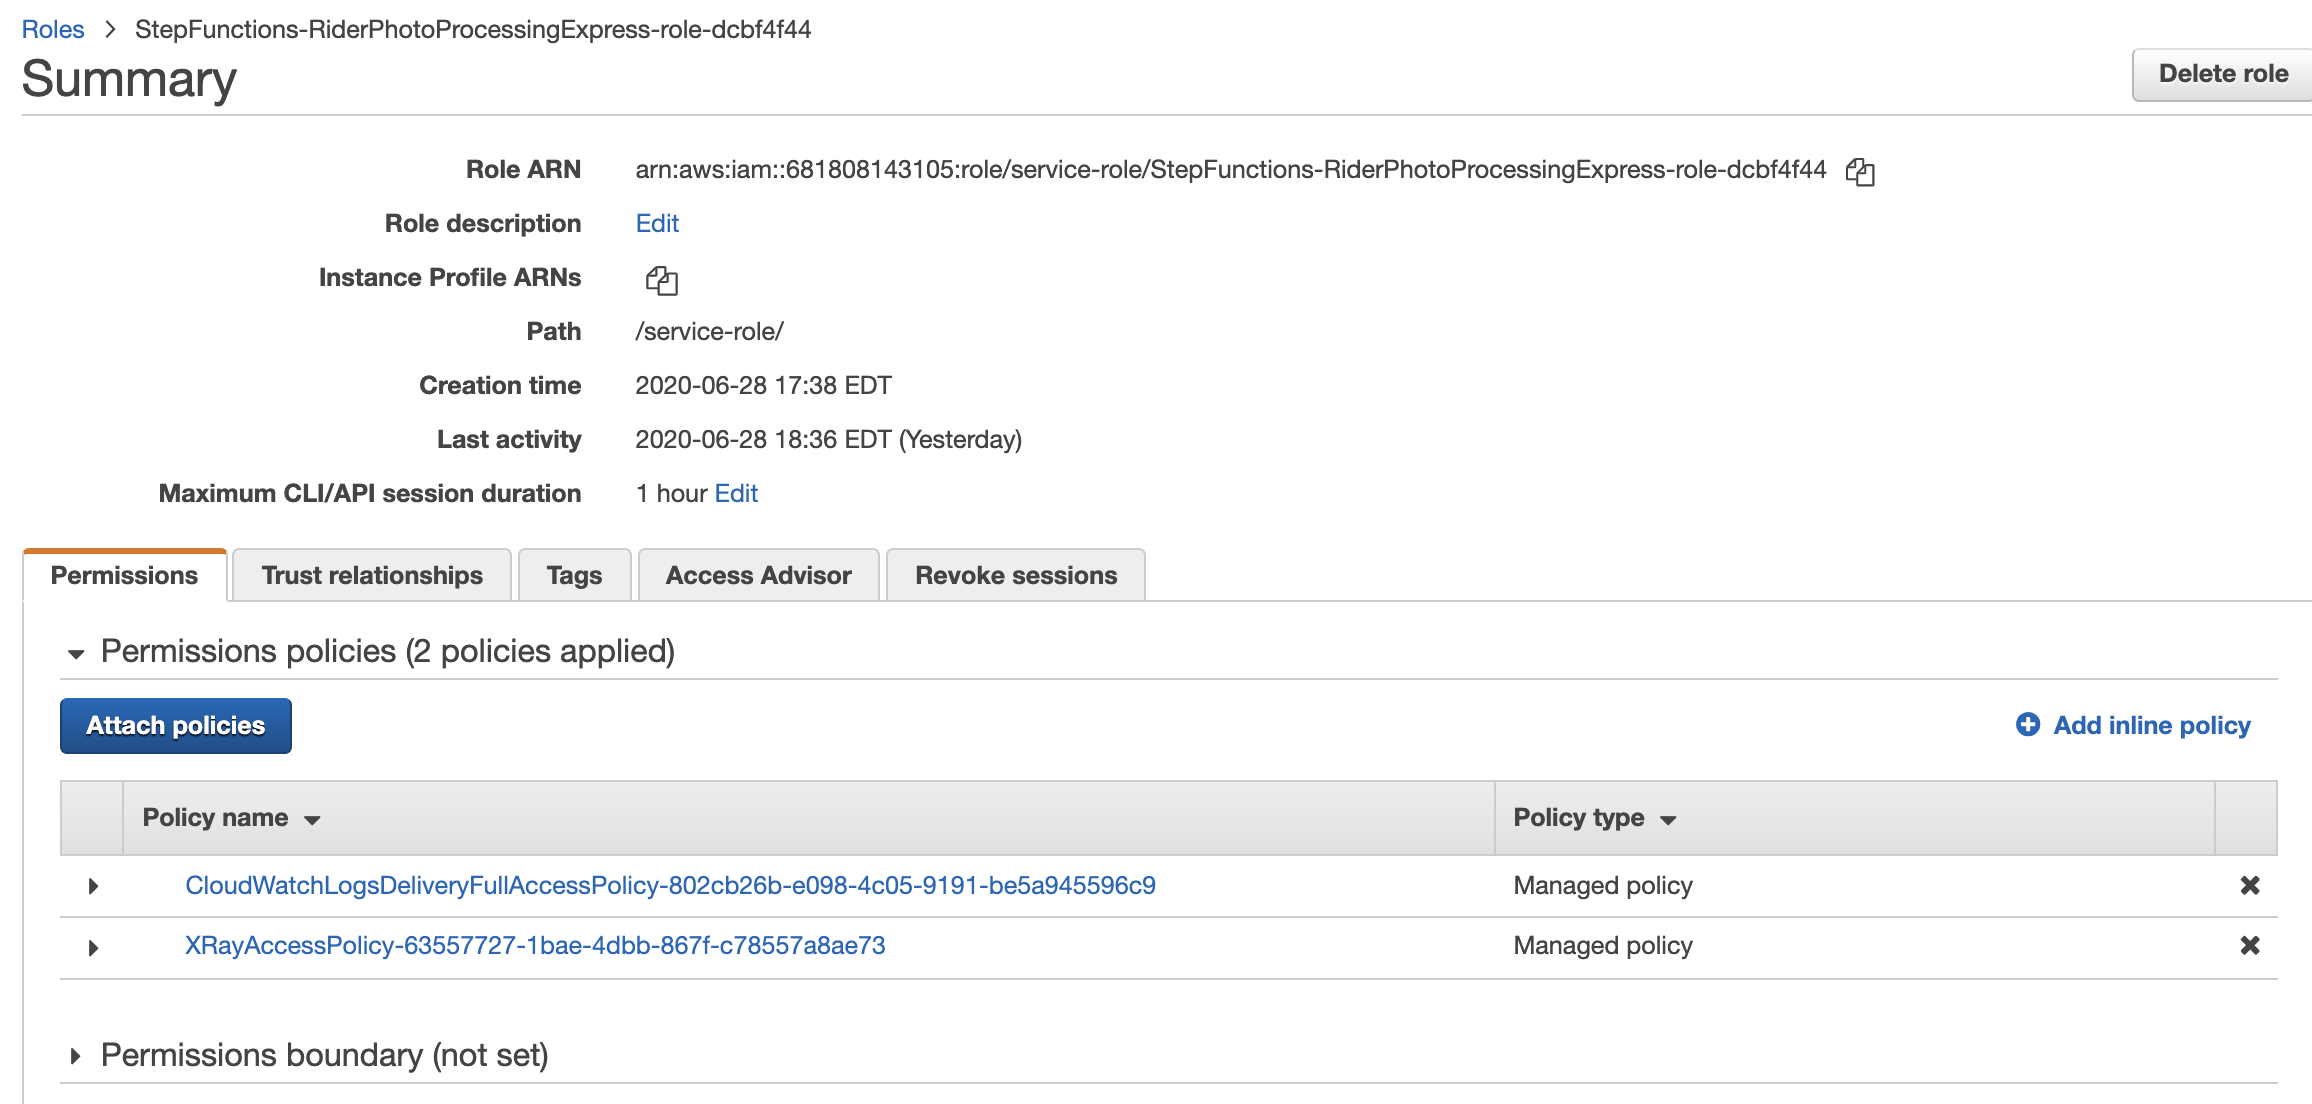The height and width of the screenshot is (1104, 2312).
Task: Click the Delete role button
Action: [x=2223, y=74]
